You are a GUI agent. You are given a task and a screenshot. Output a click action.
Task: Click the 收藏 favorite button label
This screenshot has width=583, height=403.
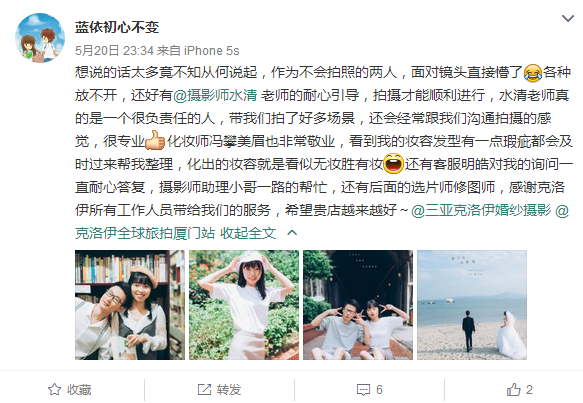tap(79, 390)
